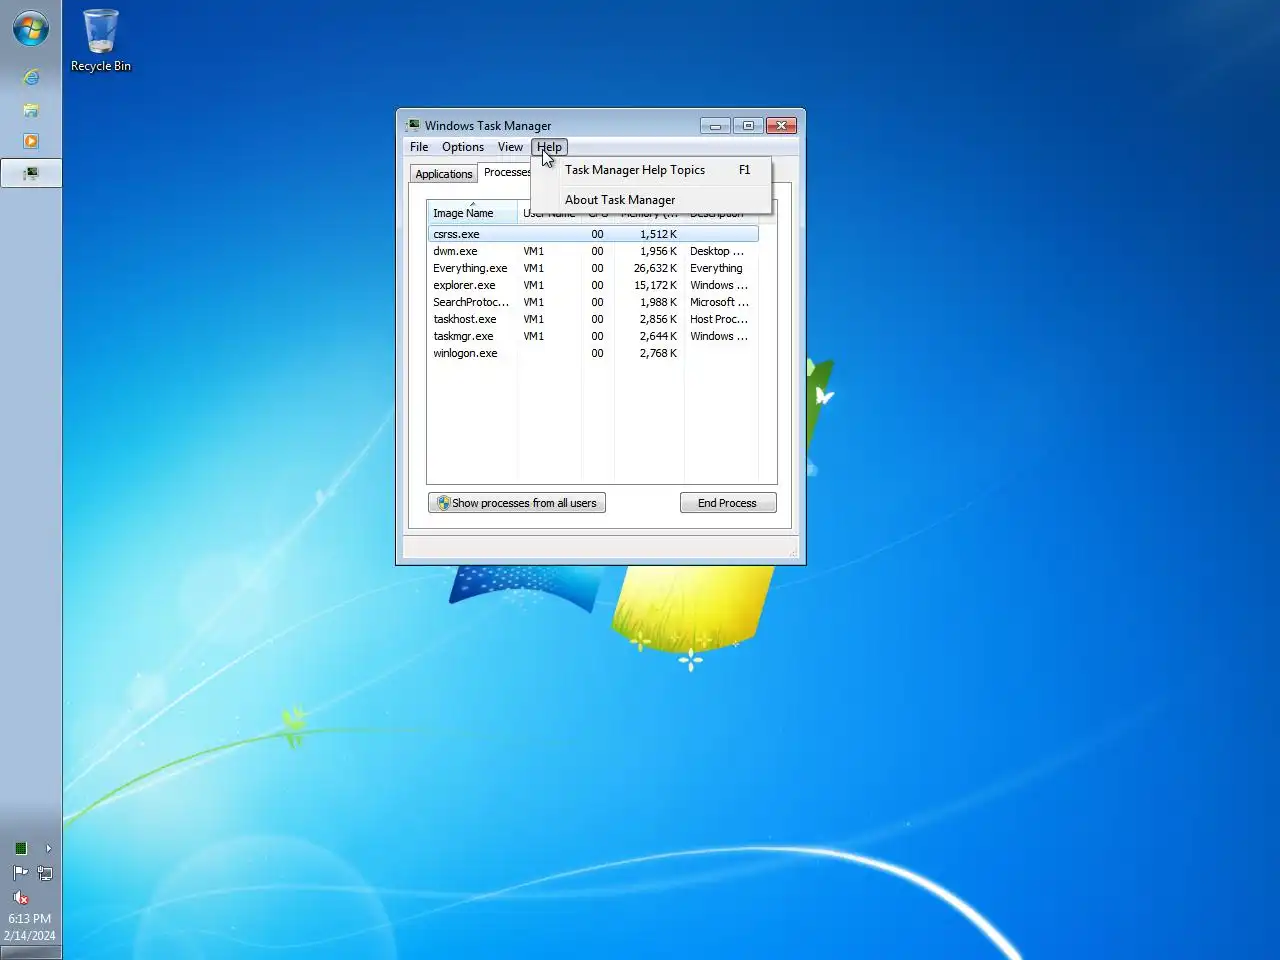
Task: Click the Task Manager taskbar button
Action: (31, 173)
